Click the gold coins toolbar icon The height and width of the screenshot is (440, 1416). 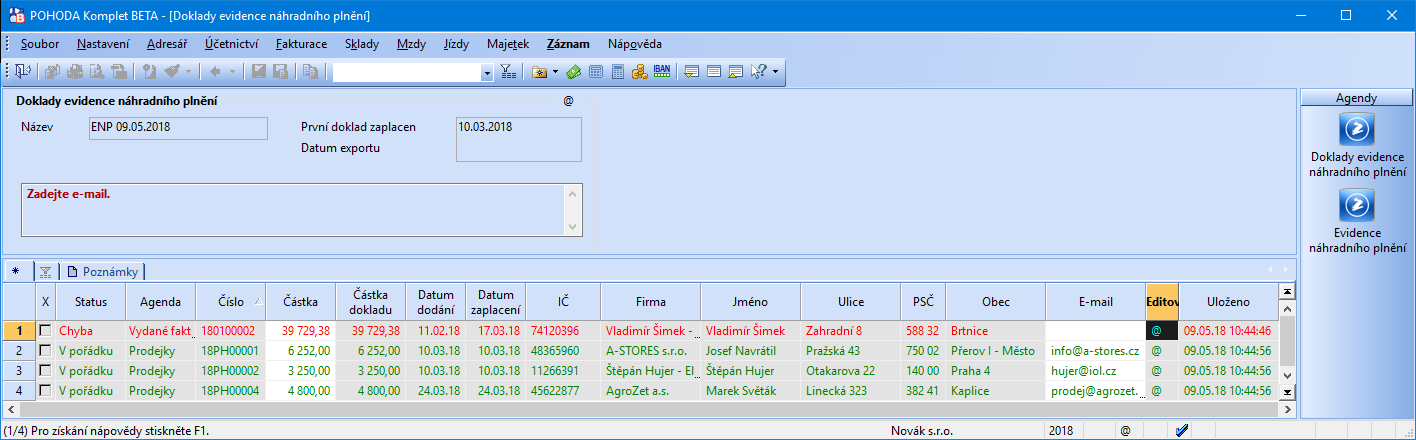point(639,71)
